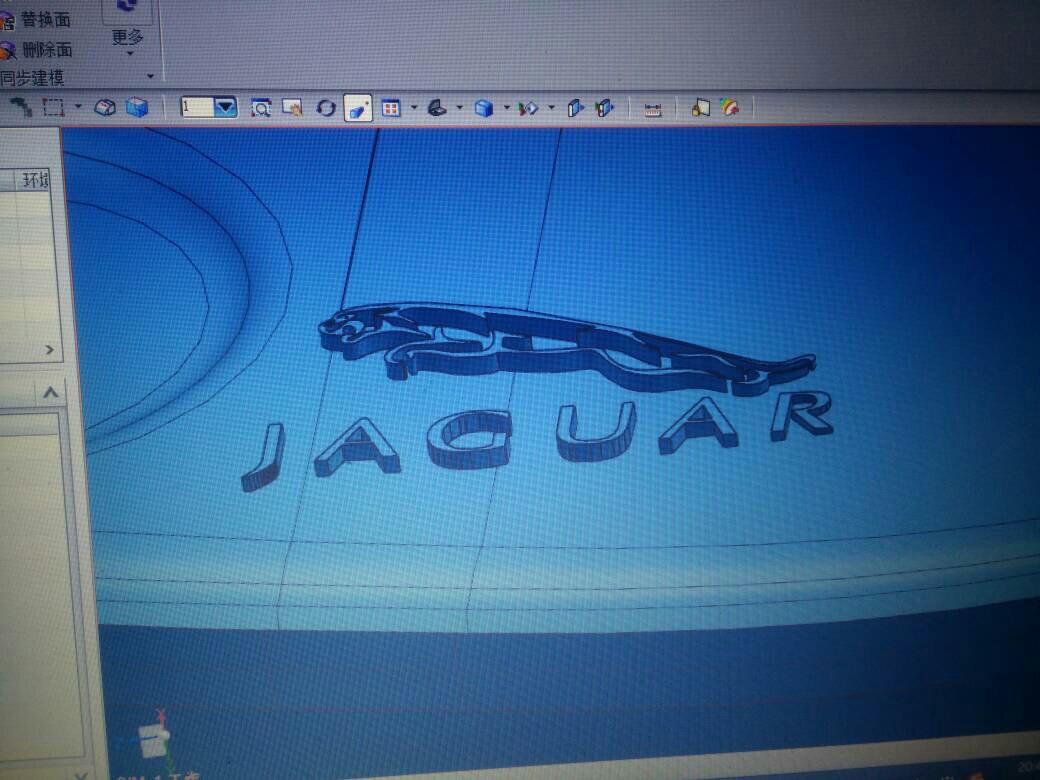Image resolution: width=1040 pixels, height=780 pixels.
Task: Click the right scroll arrow in left panel
Action: pos(50,350)
